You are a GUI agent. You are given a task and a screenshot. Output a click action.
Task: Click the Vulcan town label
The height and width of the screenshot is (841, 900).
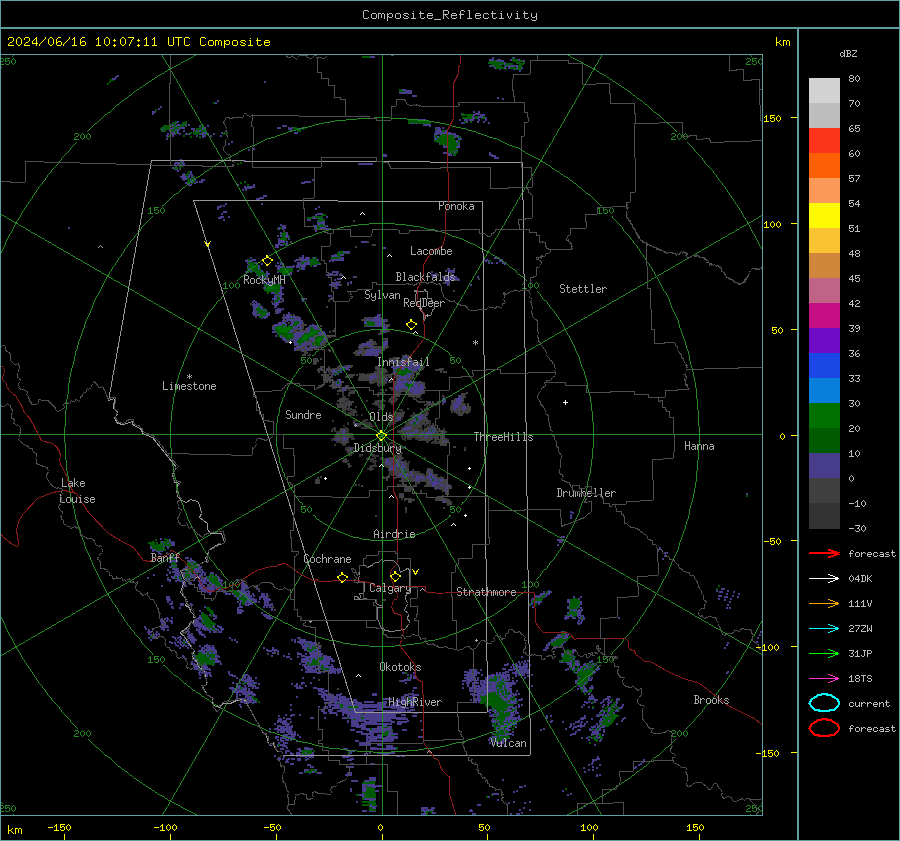point(508,743)
